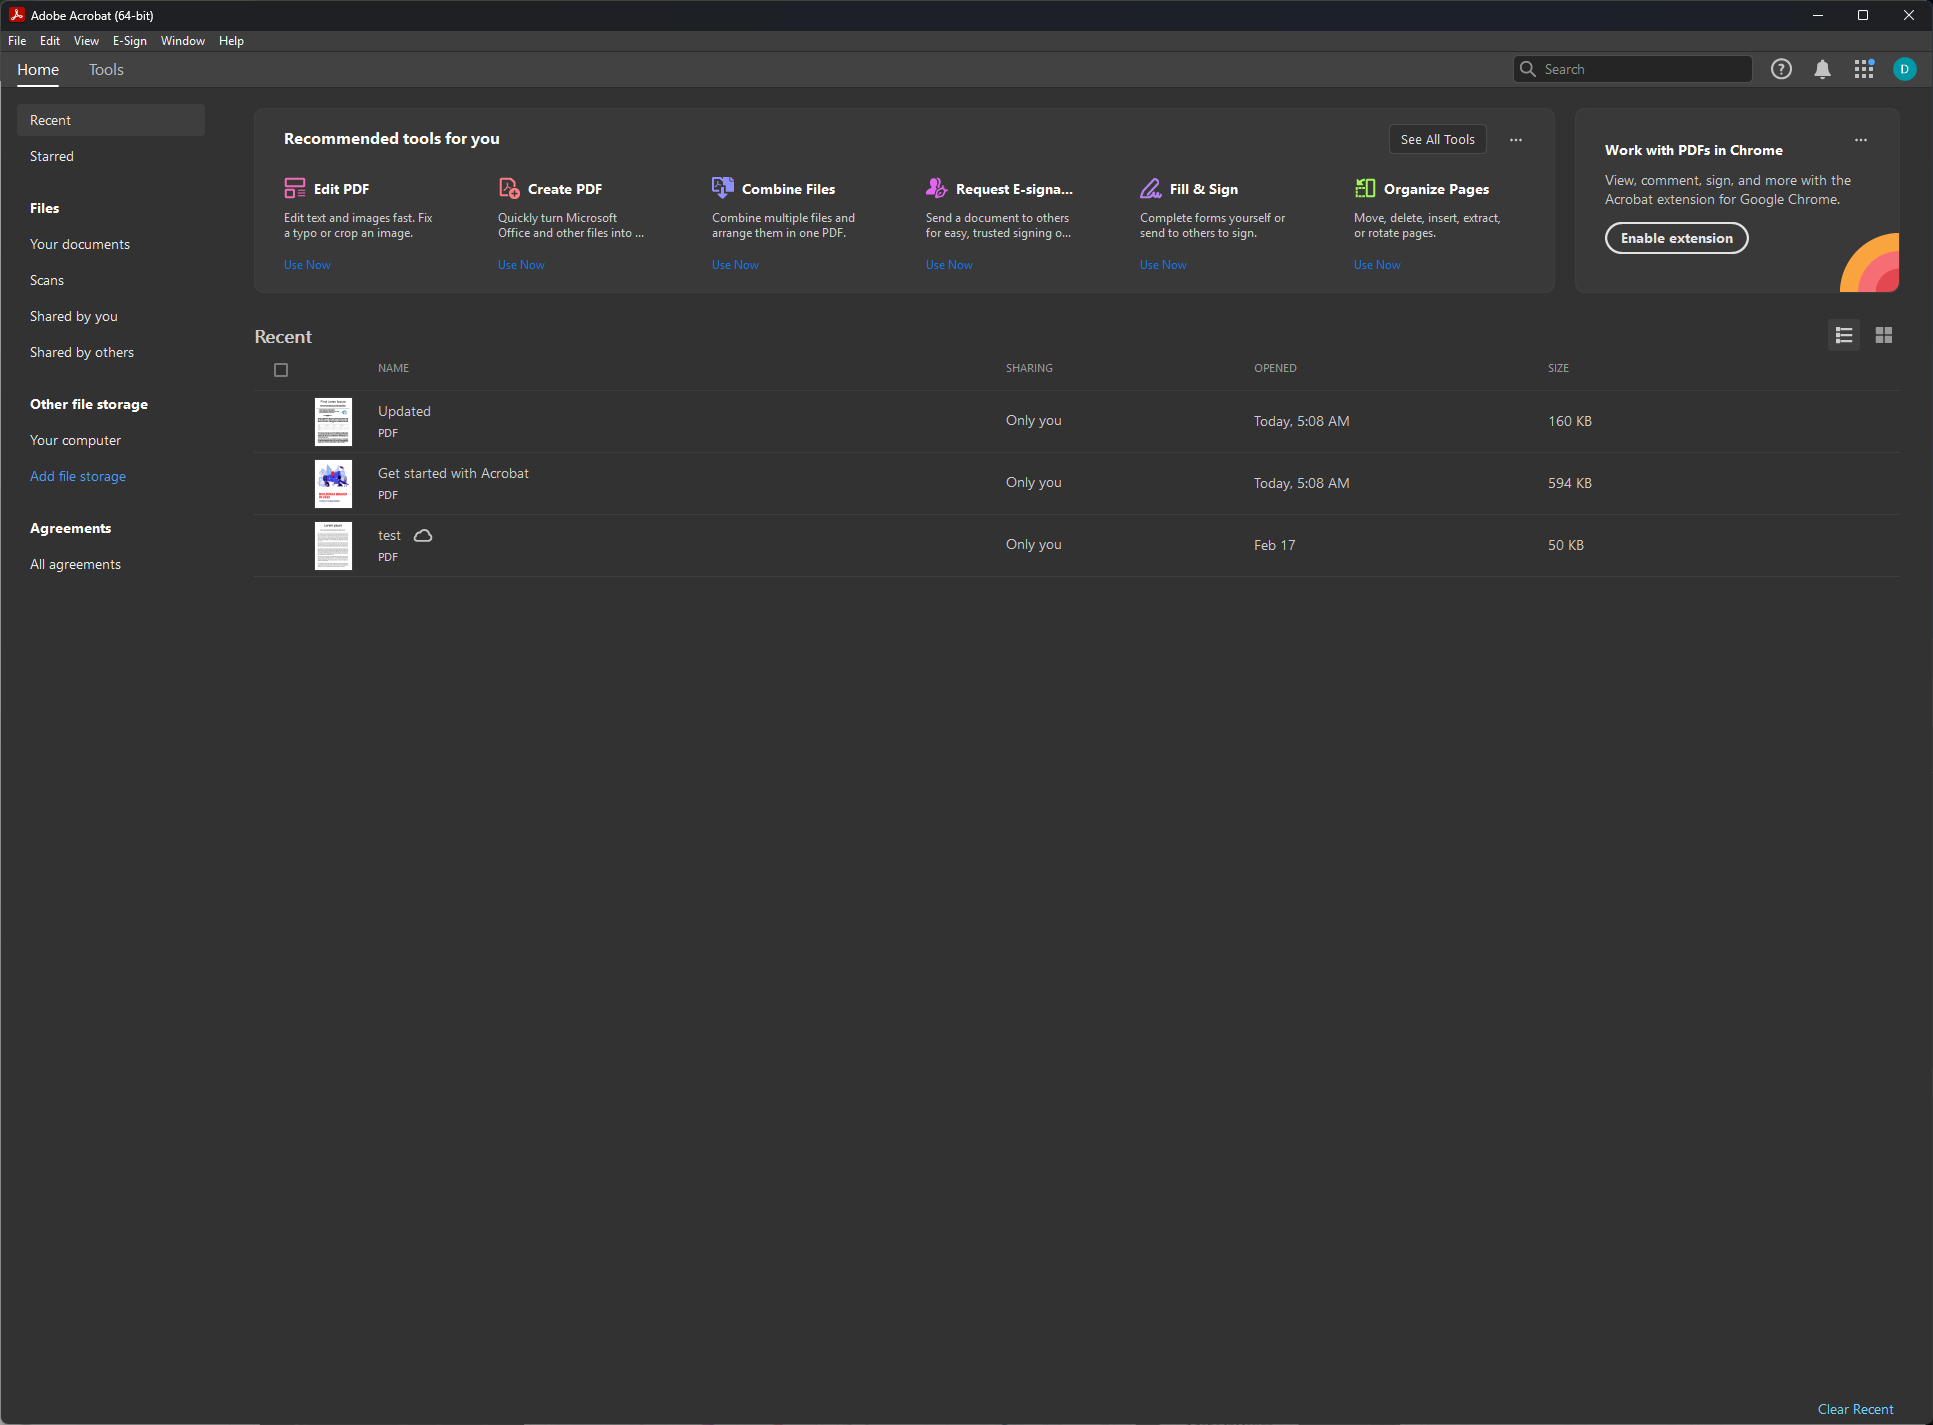The width and height of the screenshot is (1933, 1425).
Task: Open the notifications bell
Action: pyautogui.click(x=1822, y=69)
